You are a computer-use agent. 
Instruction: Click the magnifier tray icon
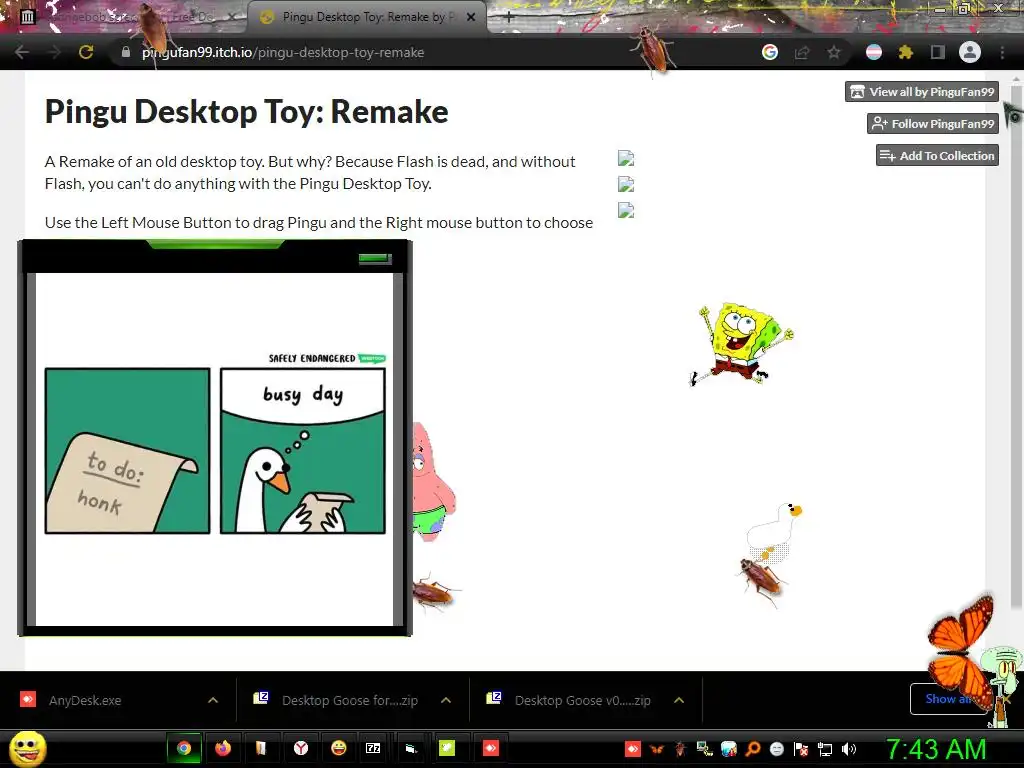click(752, 749)
